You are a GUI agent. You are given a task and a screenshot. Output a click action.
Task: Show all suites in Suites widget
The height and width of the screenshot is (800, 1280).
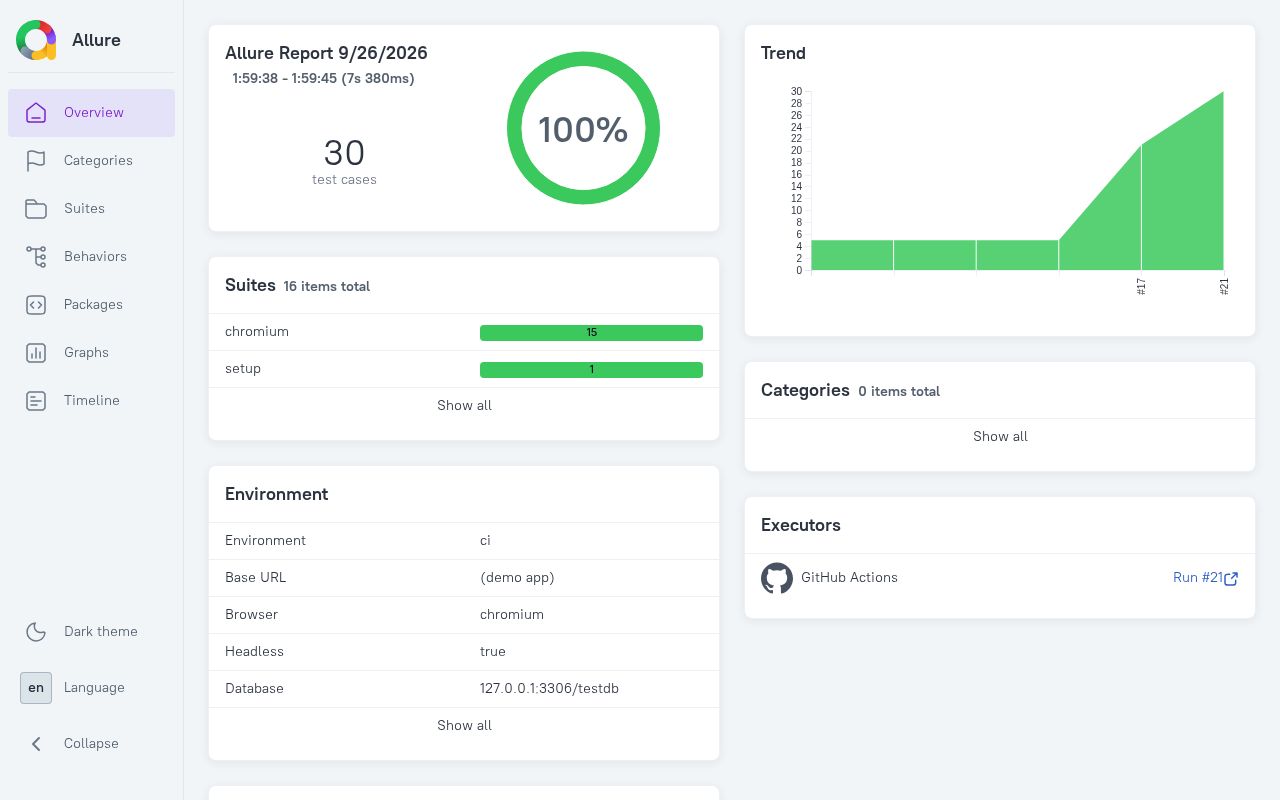tap(464, 405)
